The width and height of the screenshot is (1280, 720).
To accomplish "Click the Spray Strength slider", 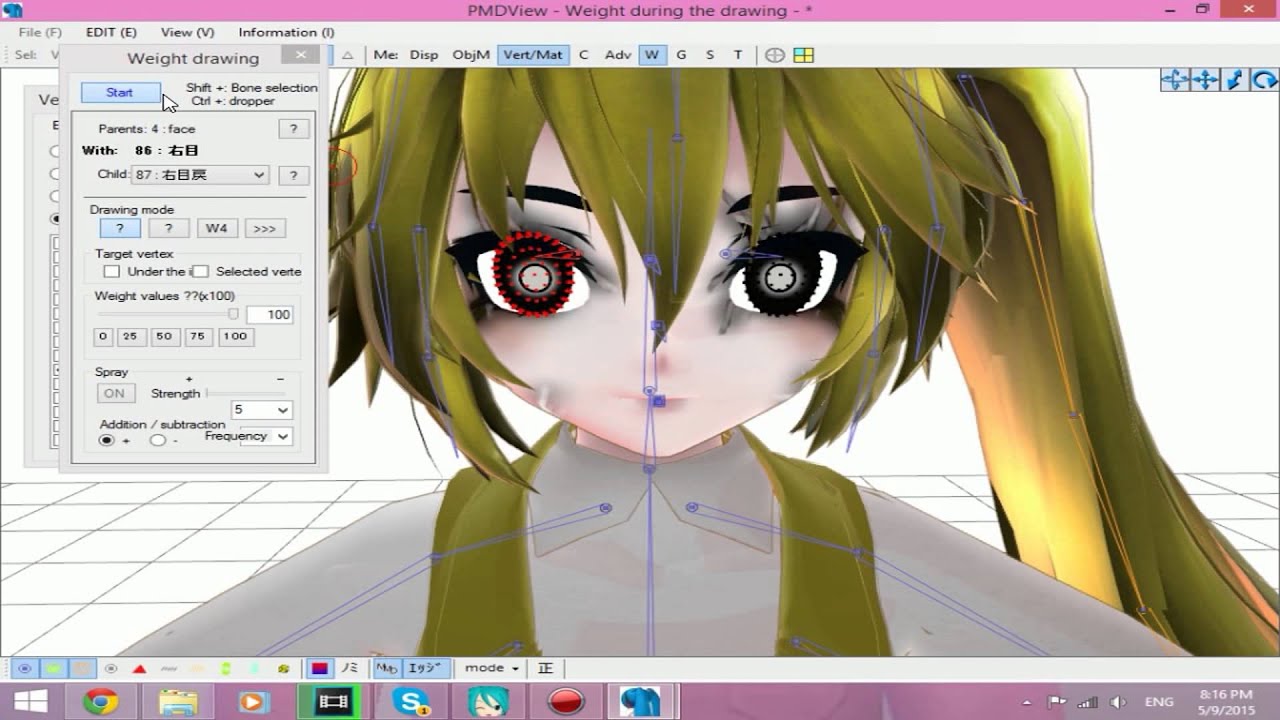I will point(245,393).
